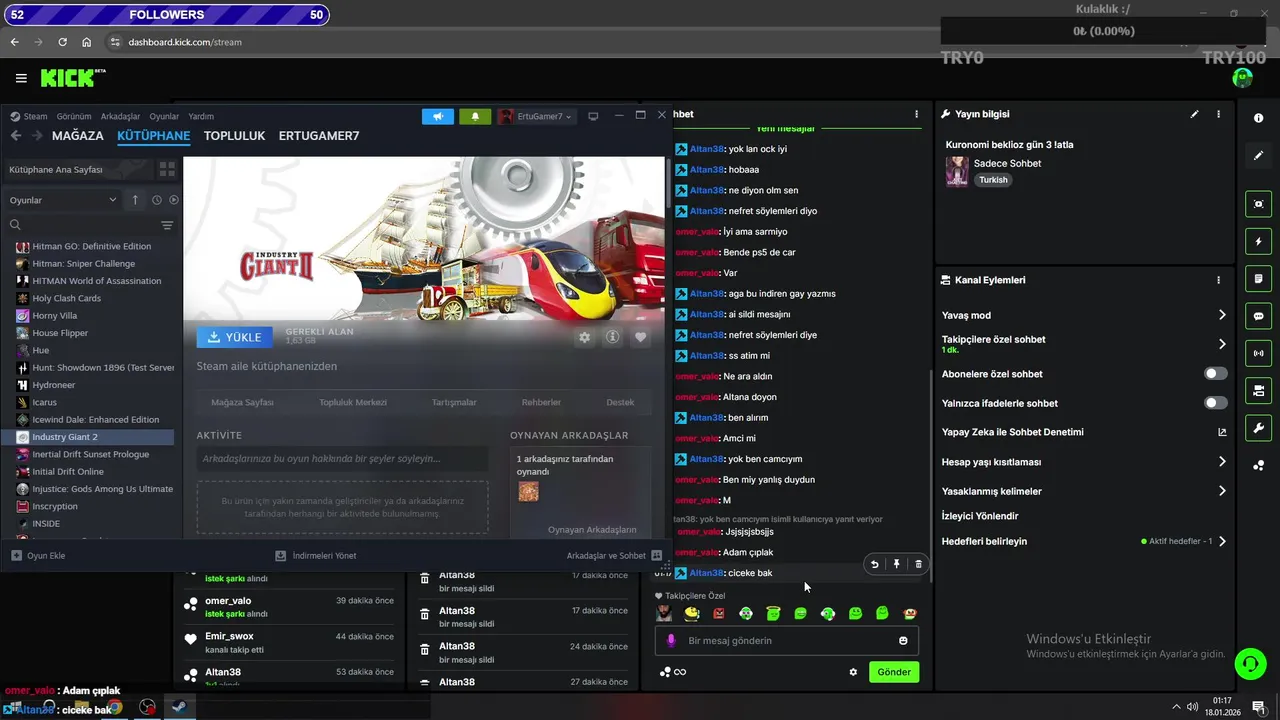Edit stream info pencil in Yayın bilgisi

click(1194, 114)
